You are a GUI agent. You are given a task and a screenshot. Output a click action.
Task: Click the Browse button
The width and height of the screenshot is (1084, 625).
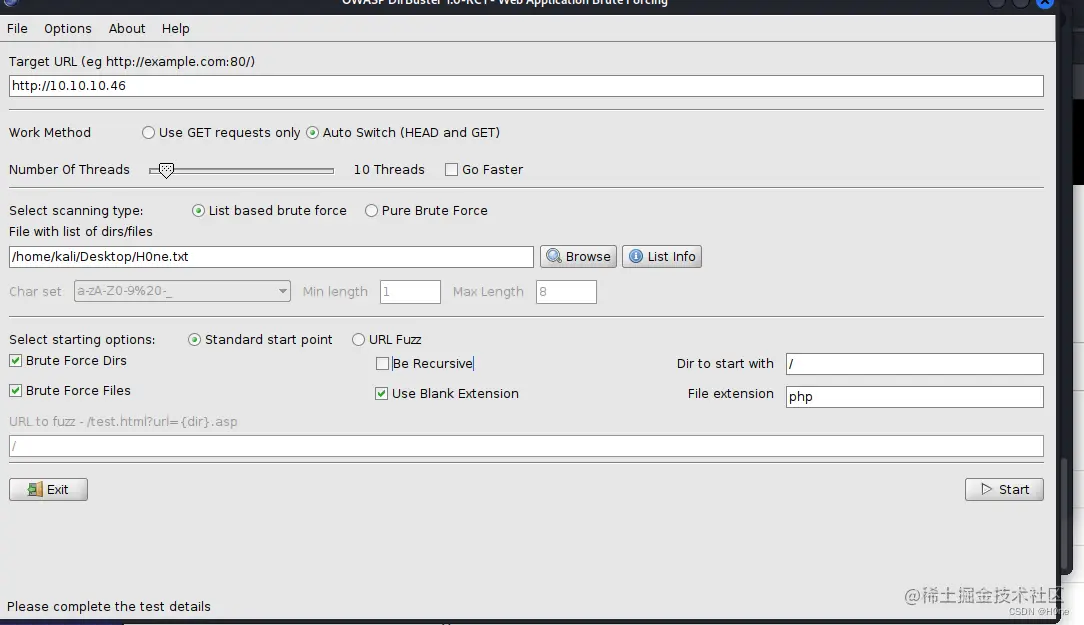click(579, 256)
